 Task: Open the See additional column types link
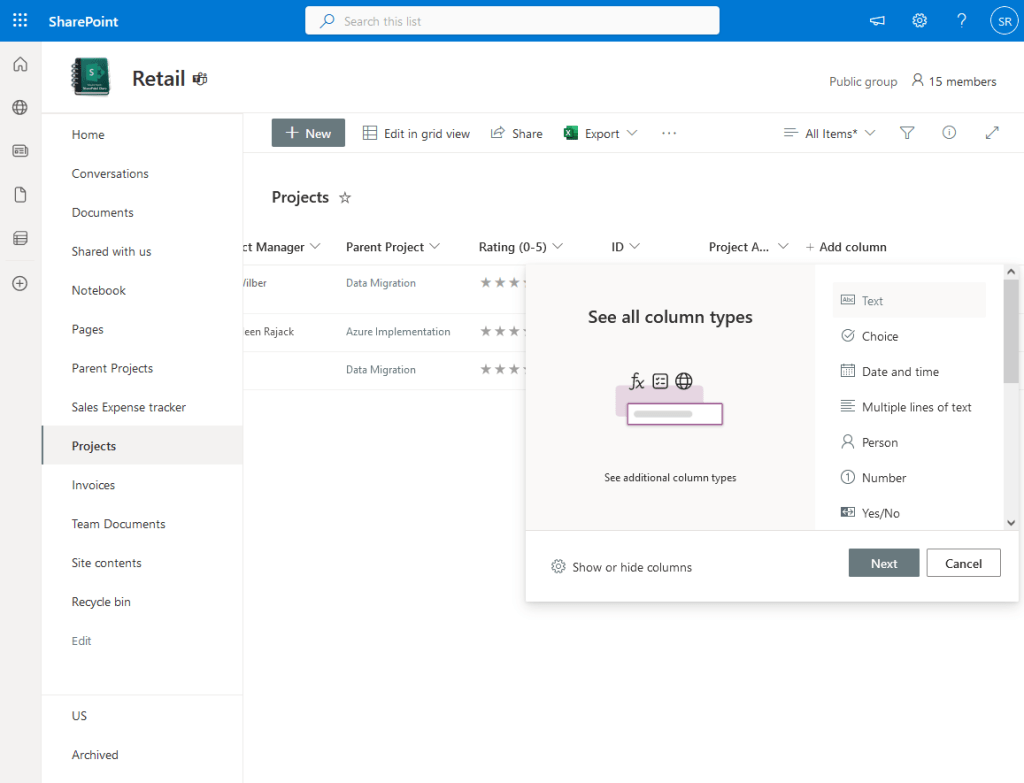[x=669, y=477]
